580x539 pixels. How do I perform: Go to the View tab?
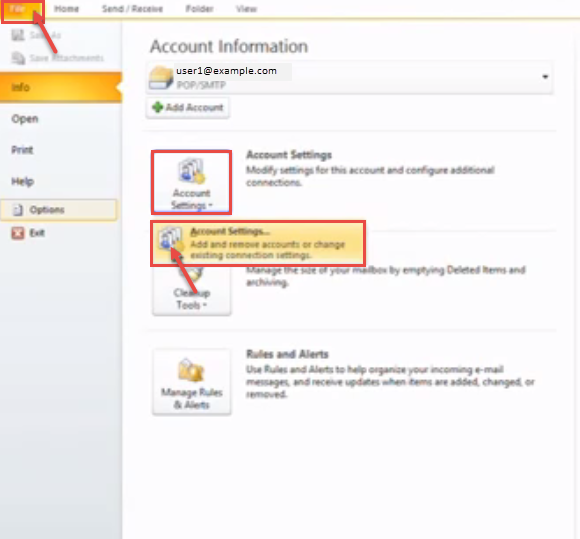pos(246,9)
